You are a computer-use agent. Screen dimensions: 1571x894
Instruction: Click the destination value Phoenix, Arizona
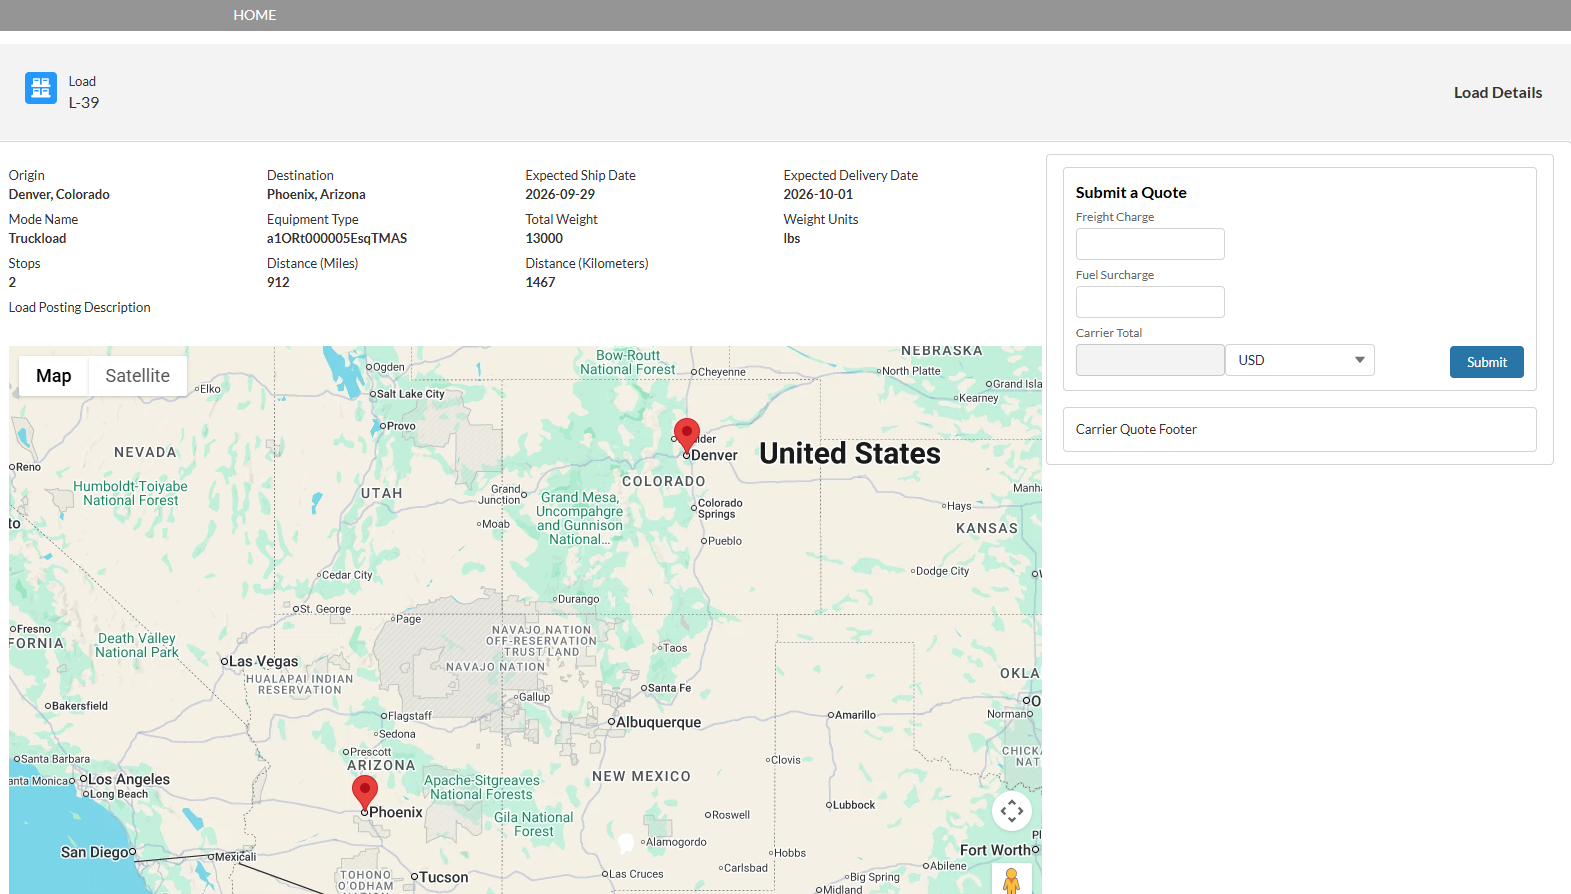tap(316, 194)
